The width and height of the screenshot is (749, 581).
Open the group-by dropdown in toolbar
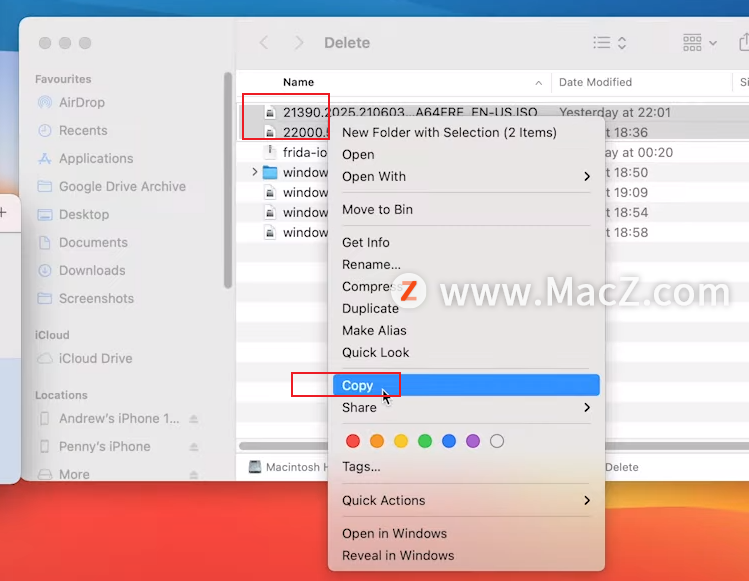[x=700, y=43]
